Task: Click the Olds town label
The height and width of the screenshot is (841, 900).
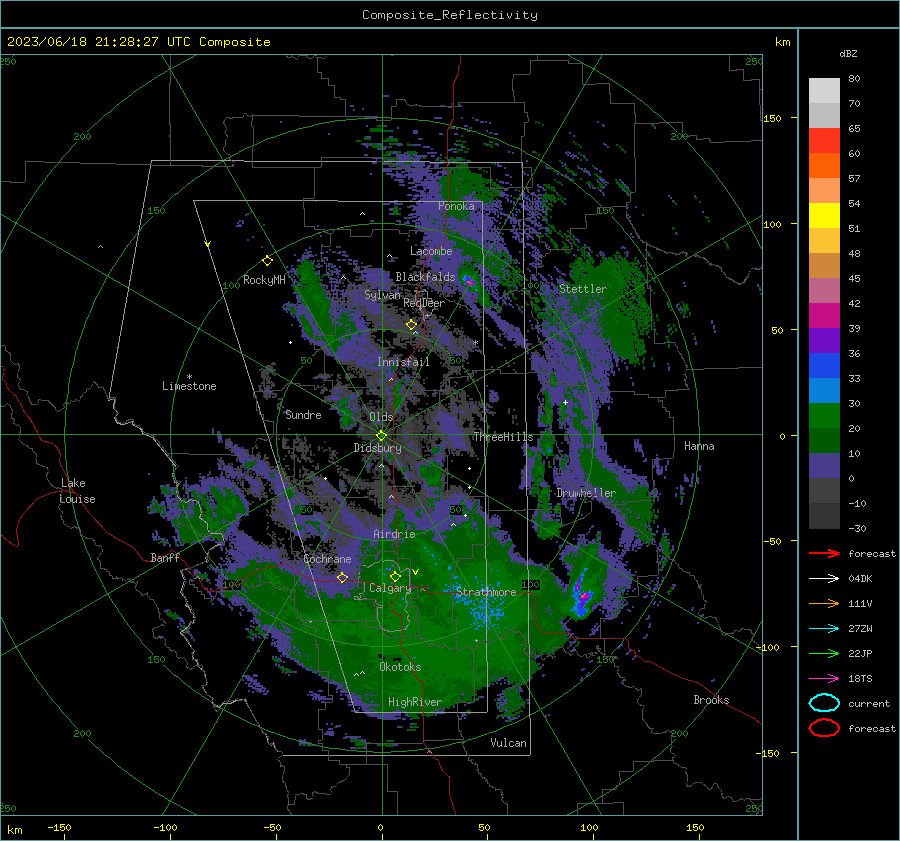Action: 381,417
